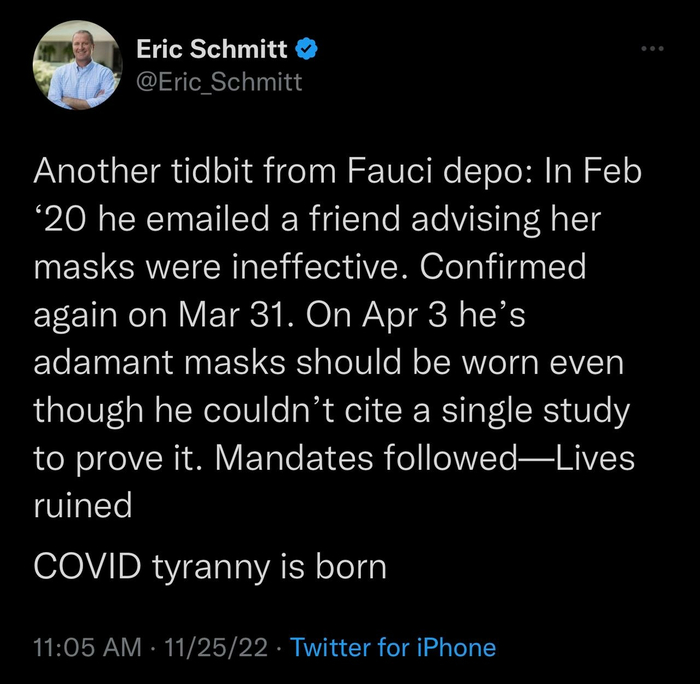Open Eric Schmitt's profile picture
The height and width of the screenshot is (684, 700).
coord(77,65)
